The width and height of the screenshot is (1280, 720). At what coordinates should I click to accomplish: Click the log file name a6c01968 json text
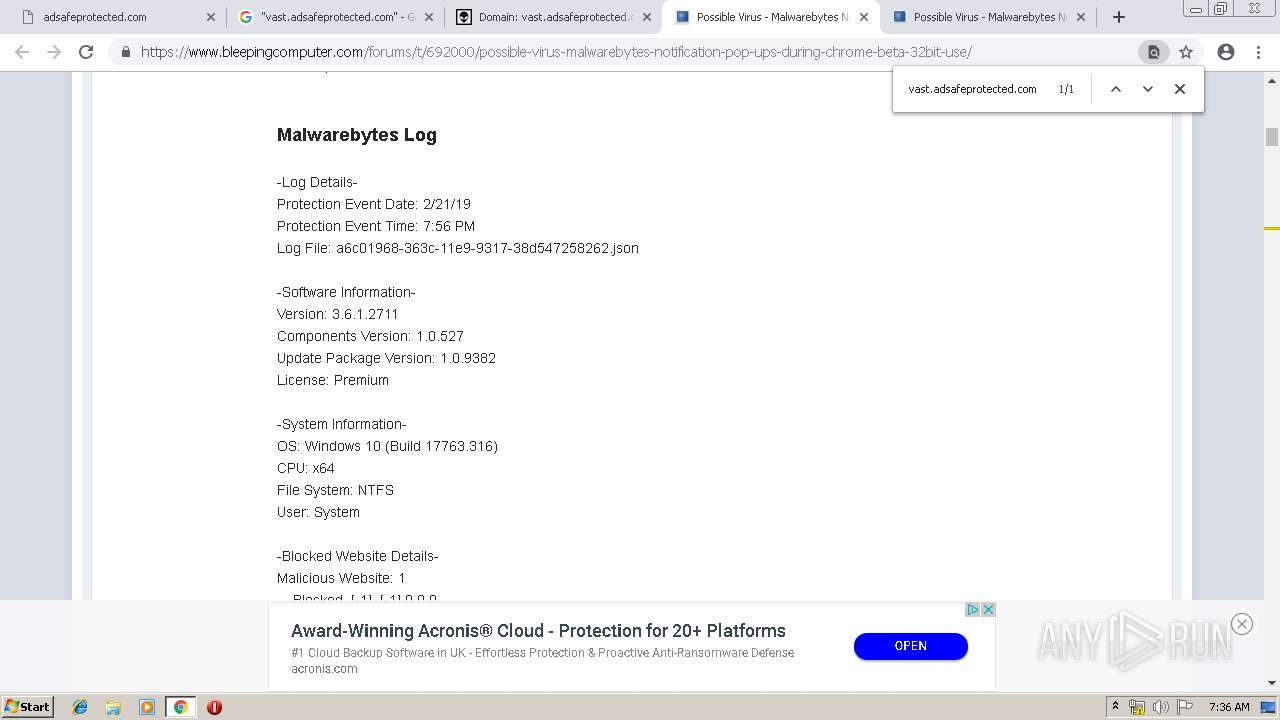point(487,248)
